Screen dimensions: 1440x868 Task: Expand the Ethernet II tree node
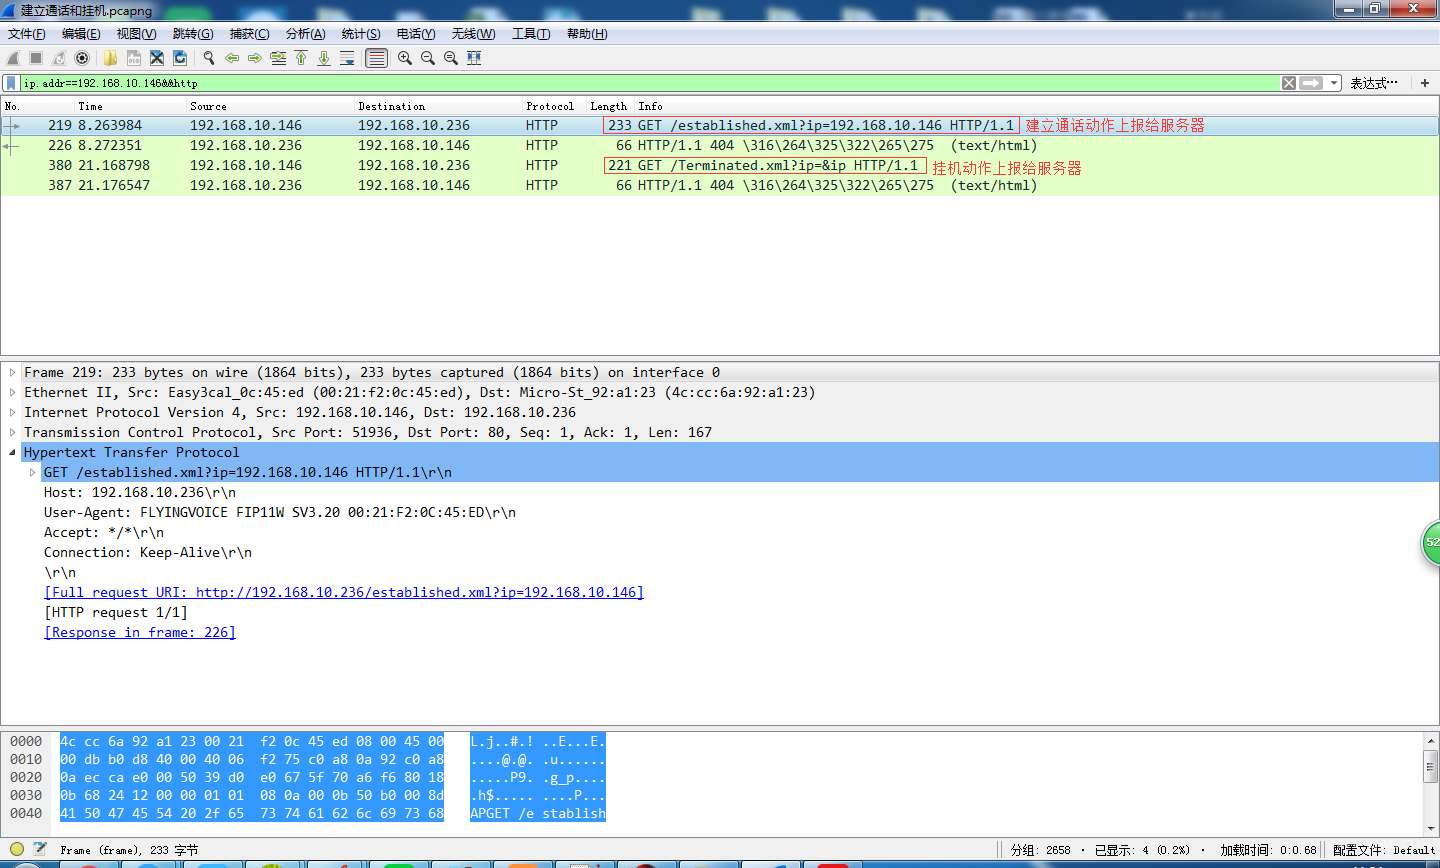pos(12,392)
